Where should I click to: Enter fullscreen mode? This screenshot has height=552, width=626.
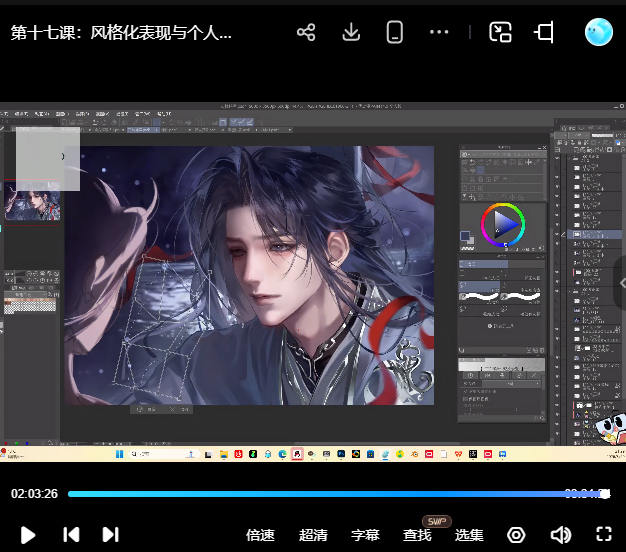[604, 534]
